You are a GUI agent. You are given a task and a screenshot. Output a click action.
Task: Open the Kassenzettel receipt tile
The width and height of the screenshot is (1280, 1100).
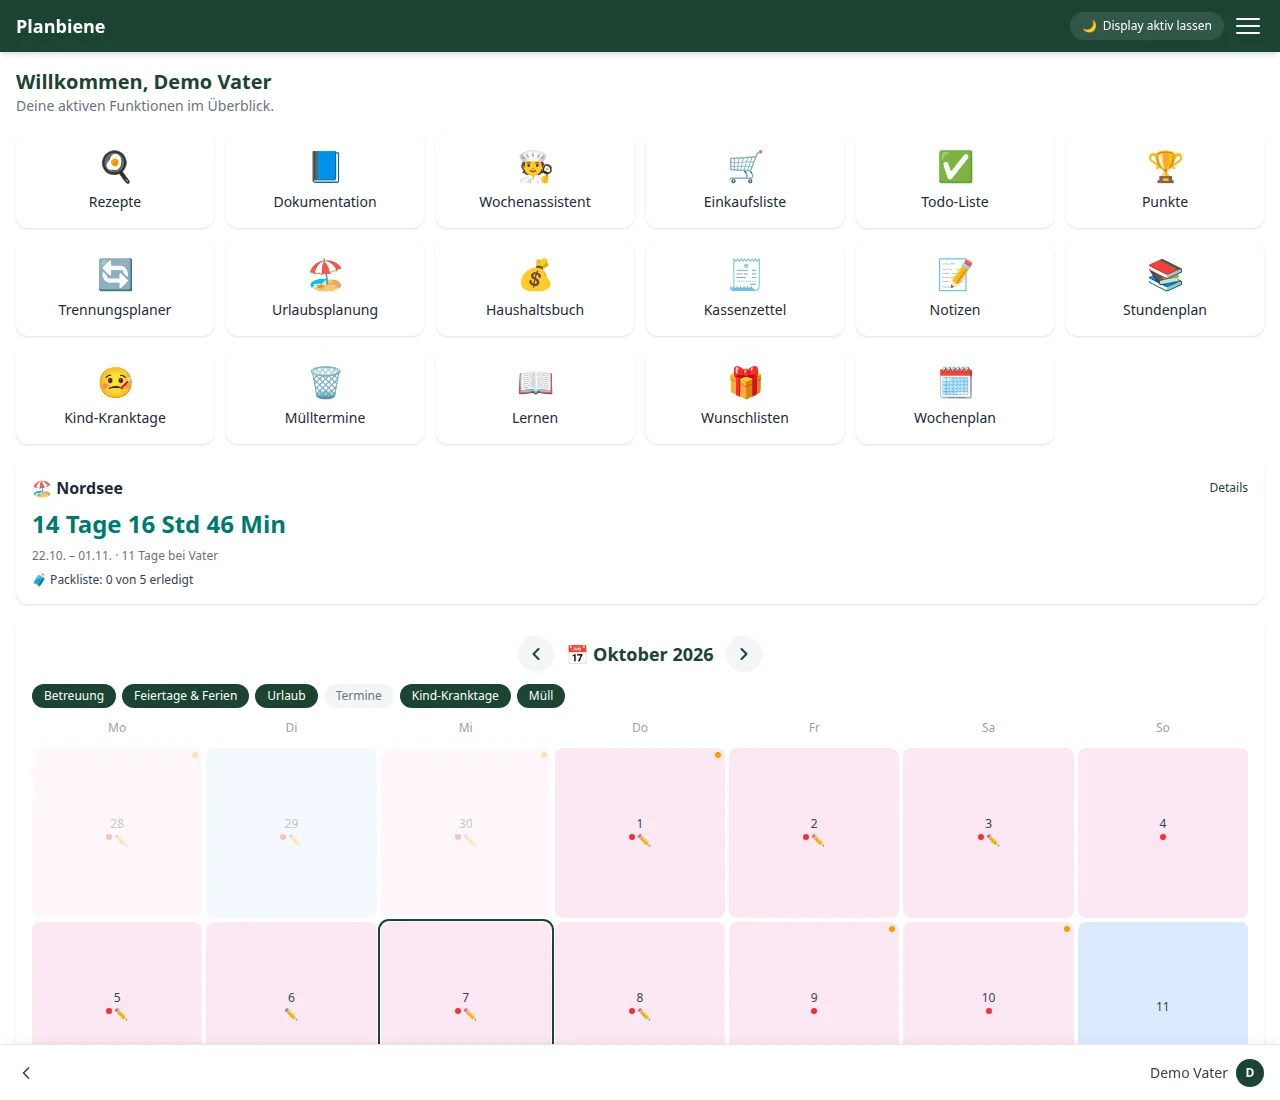click(745, 290)
